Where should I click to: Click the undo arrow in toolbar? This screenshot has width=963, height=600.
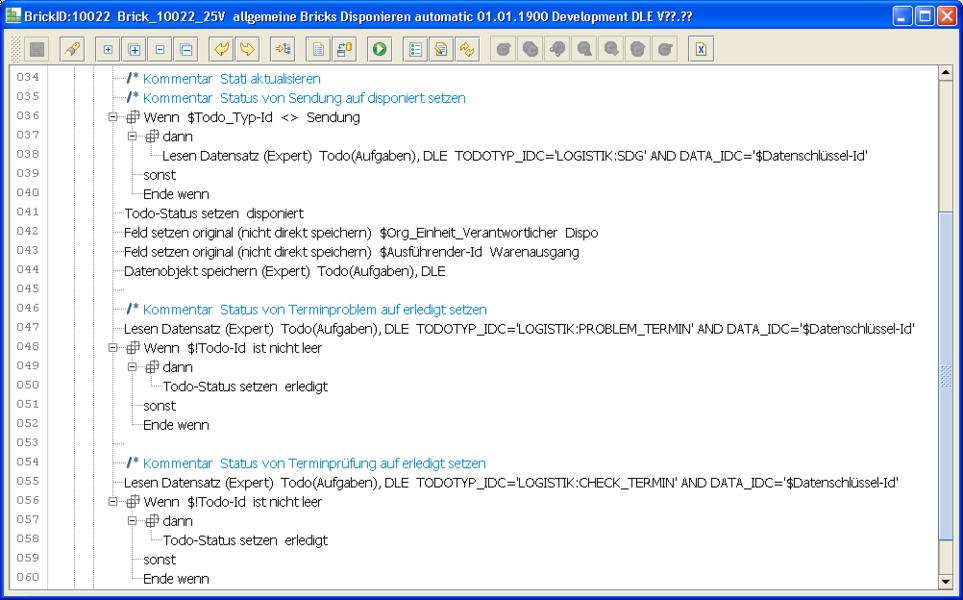(x=221, y=49)
